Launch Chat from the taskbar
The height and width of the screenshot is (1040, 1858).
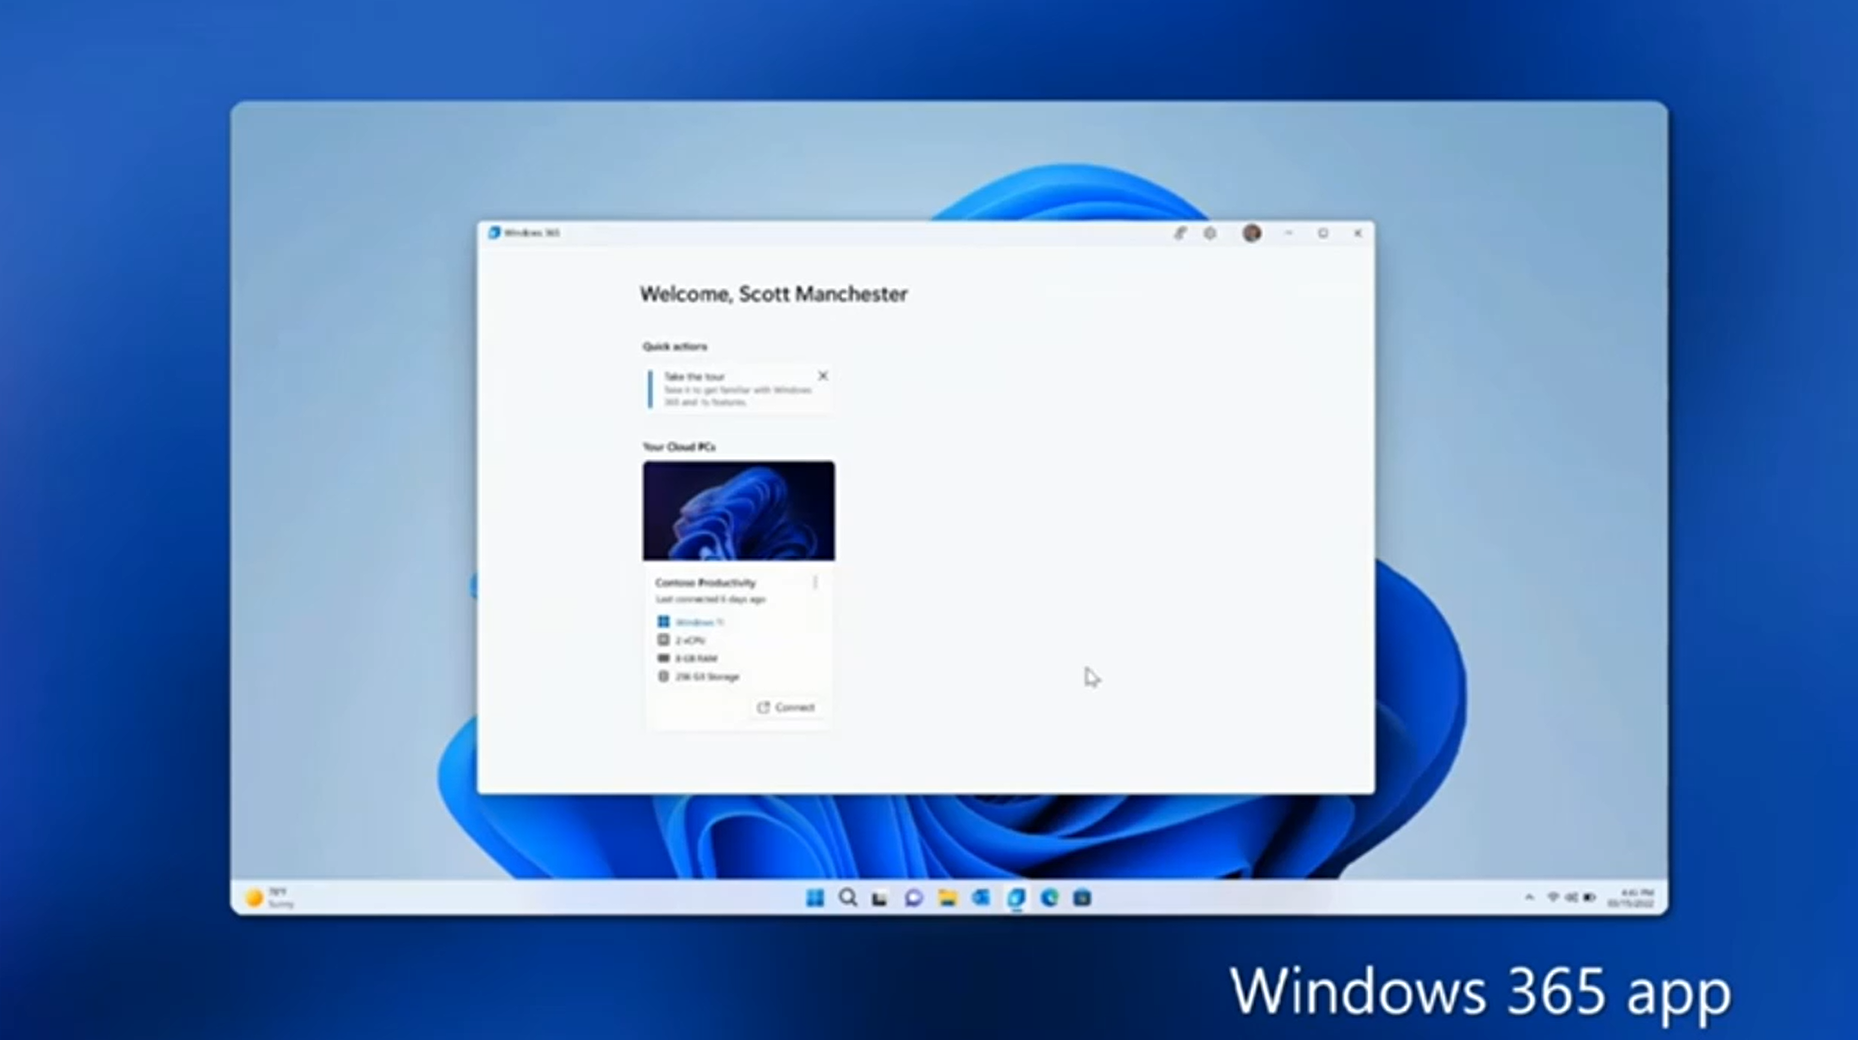(913, 898)
